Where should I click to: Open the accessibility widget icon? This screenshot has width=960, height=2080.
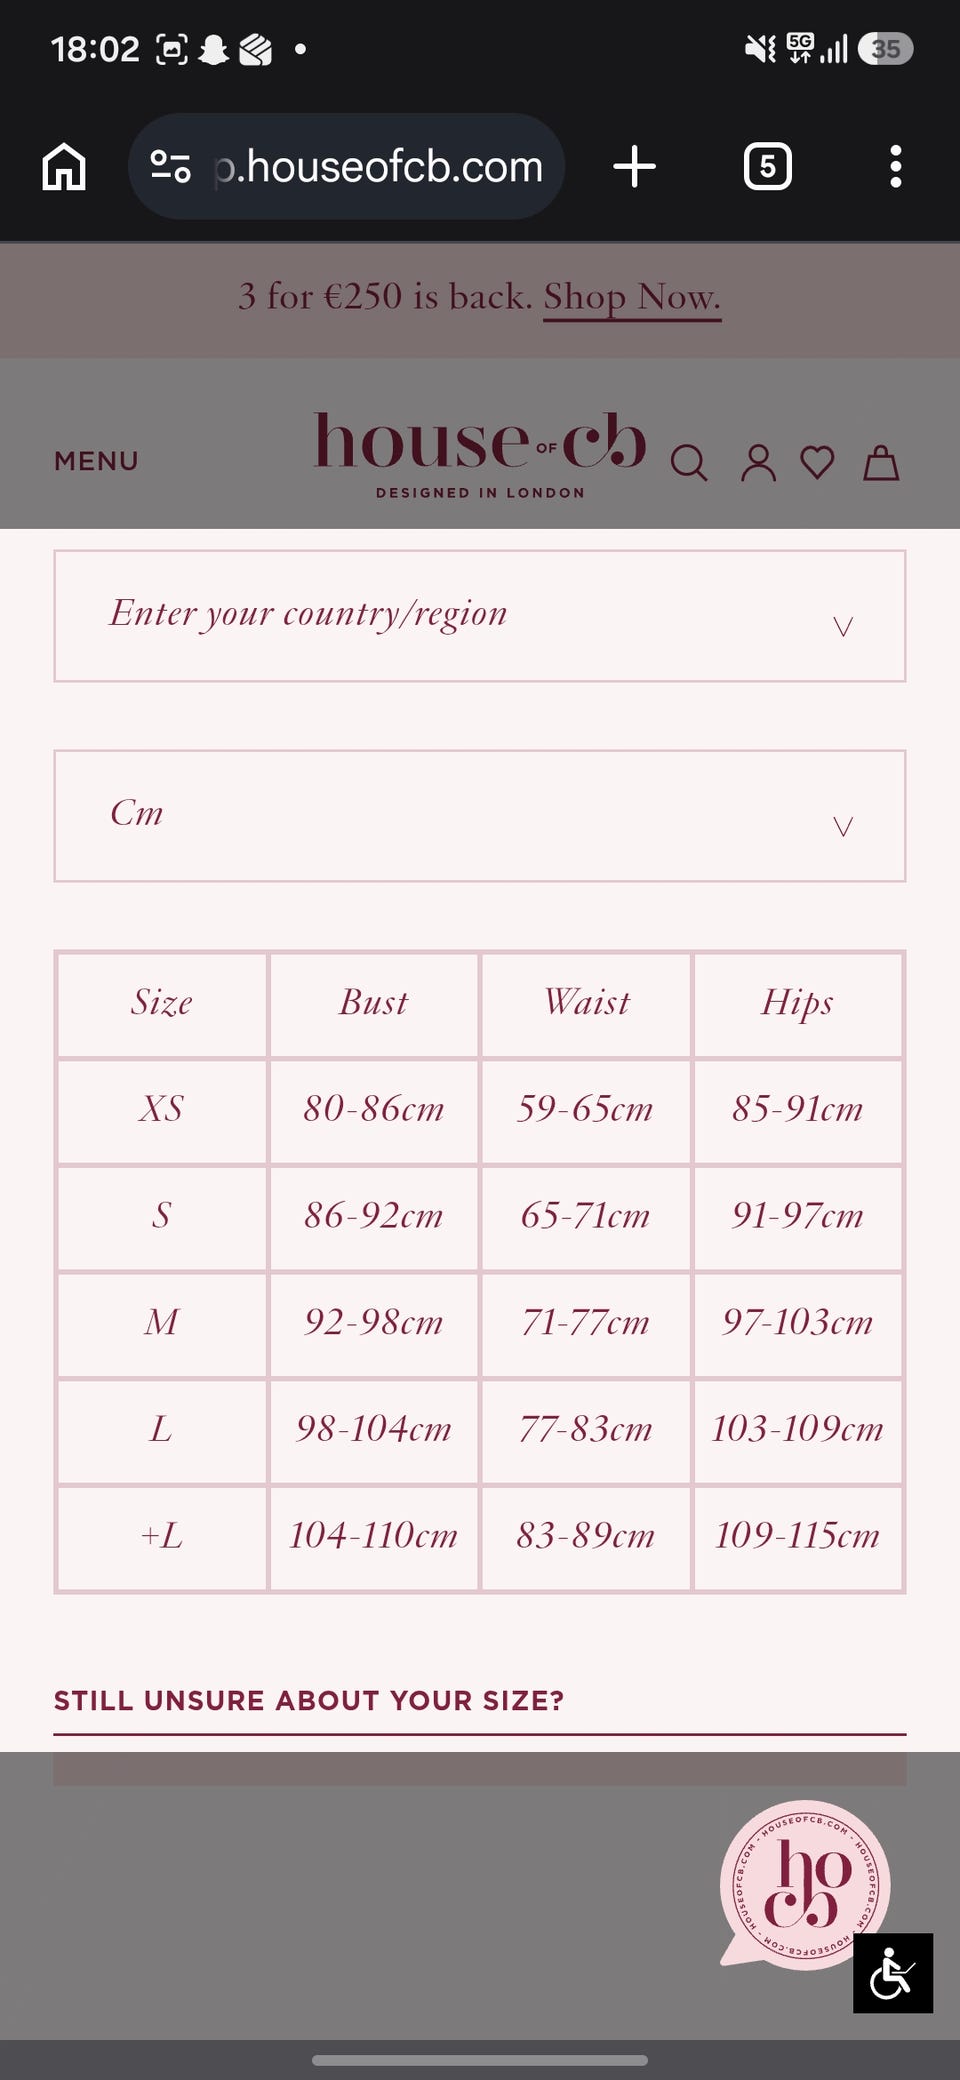click(x=893, y=1973)
